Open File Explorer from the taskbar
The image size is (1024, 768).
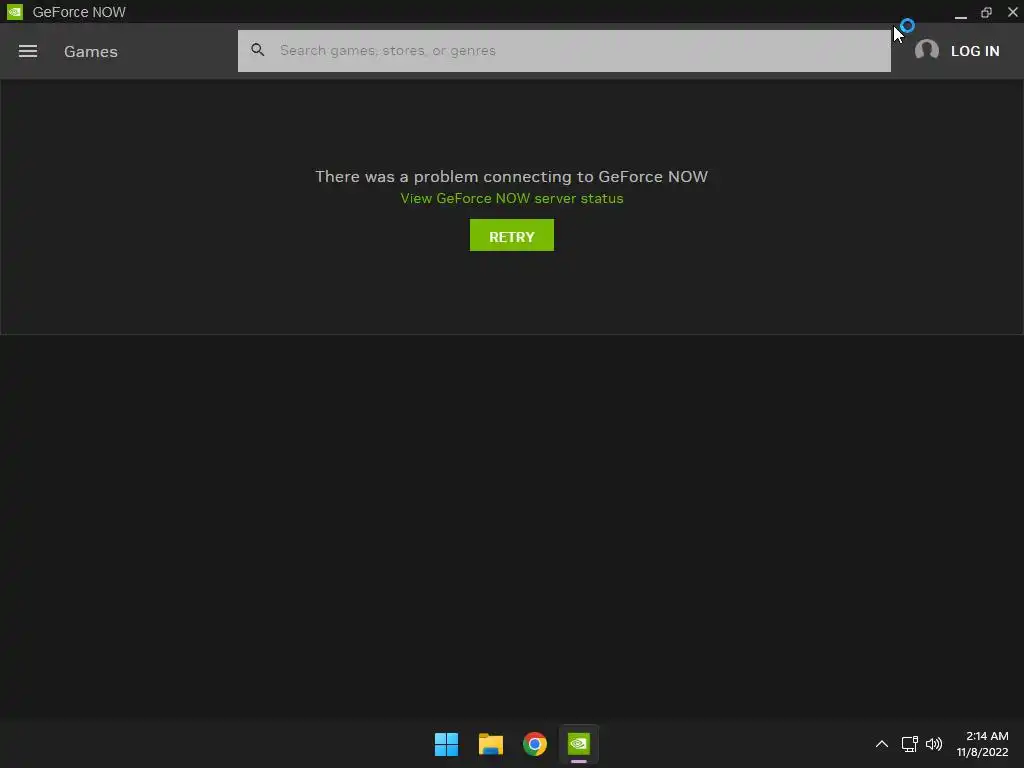490,744
